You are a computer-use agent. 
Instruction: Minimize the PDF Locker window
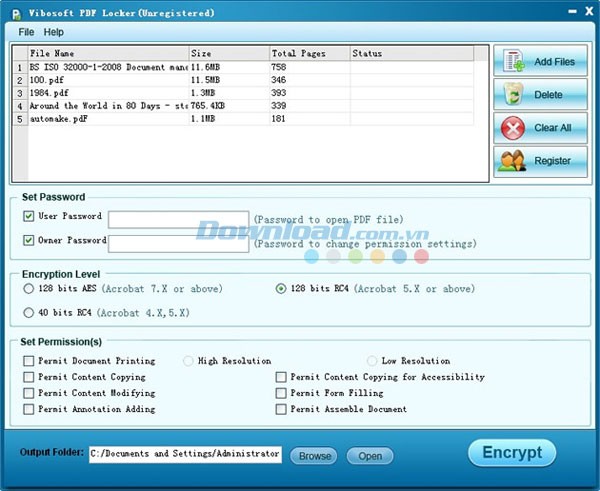572,12
